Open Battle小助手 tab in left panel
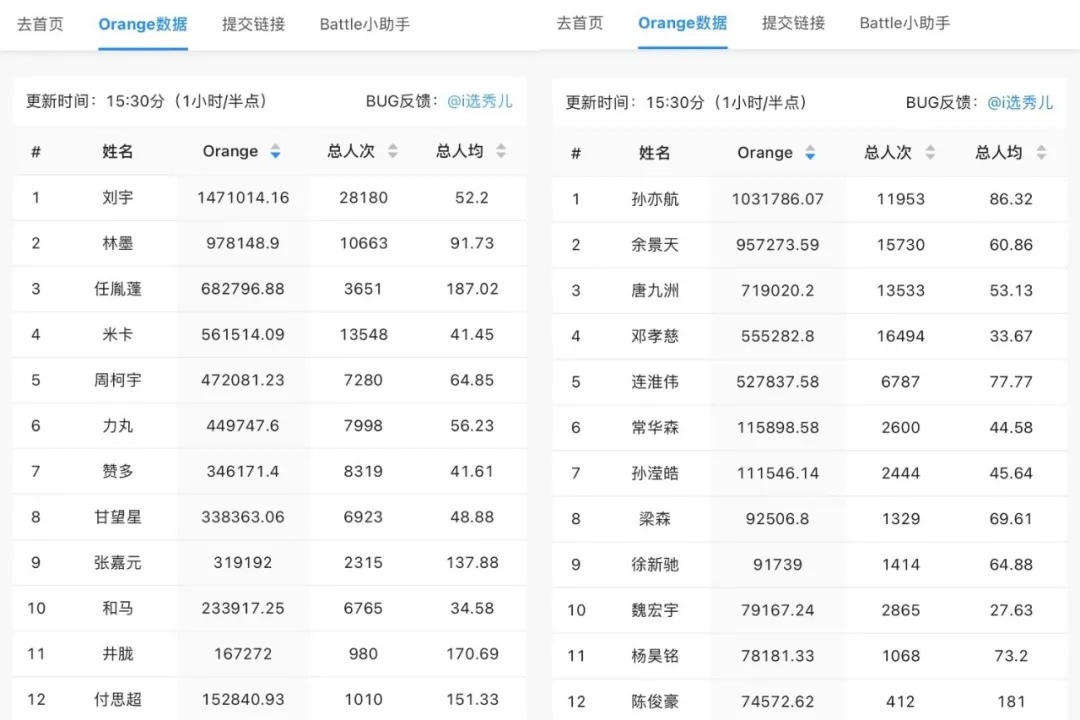 point(365,24)
